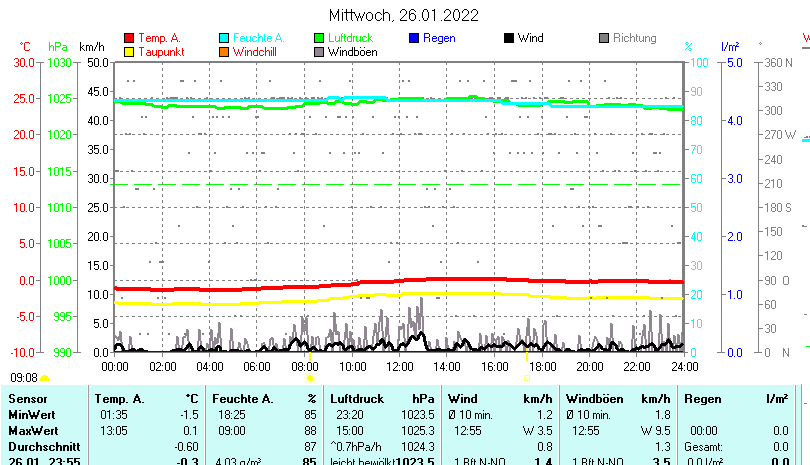Image resolution: width=810 pixels, height=465 pixels.
Task: Click the green Luftdruck legend square
Action: (319, 38)
